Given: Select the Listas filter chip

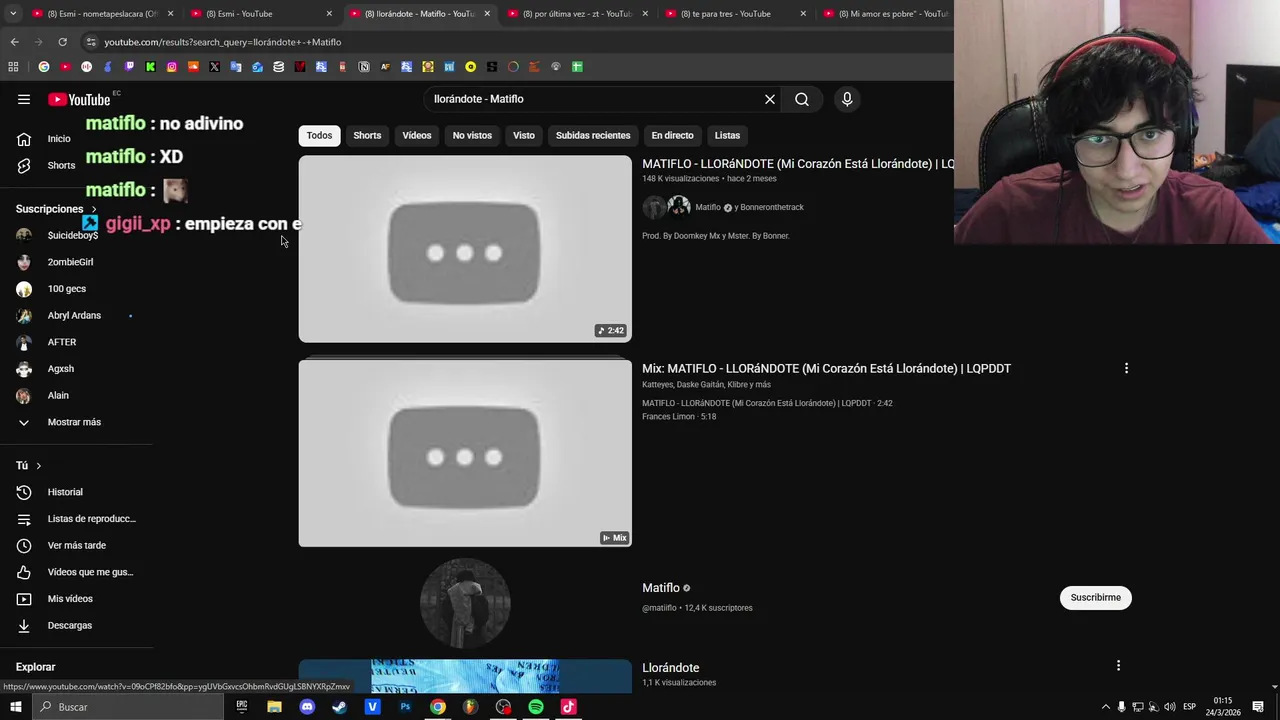Looking at the screenshot, I should (727, 135).
